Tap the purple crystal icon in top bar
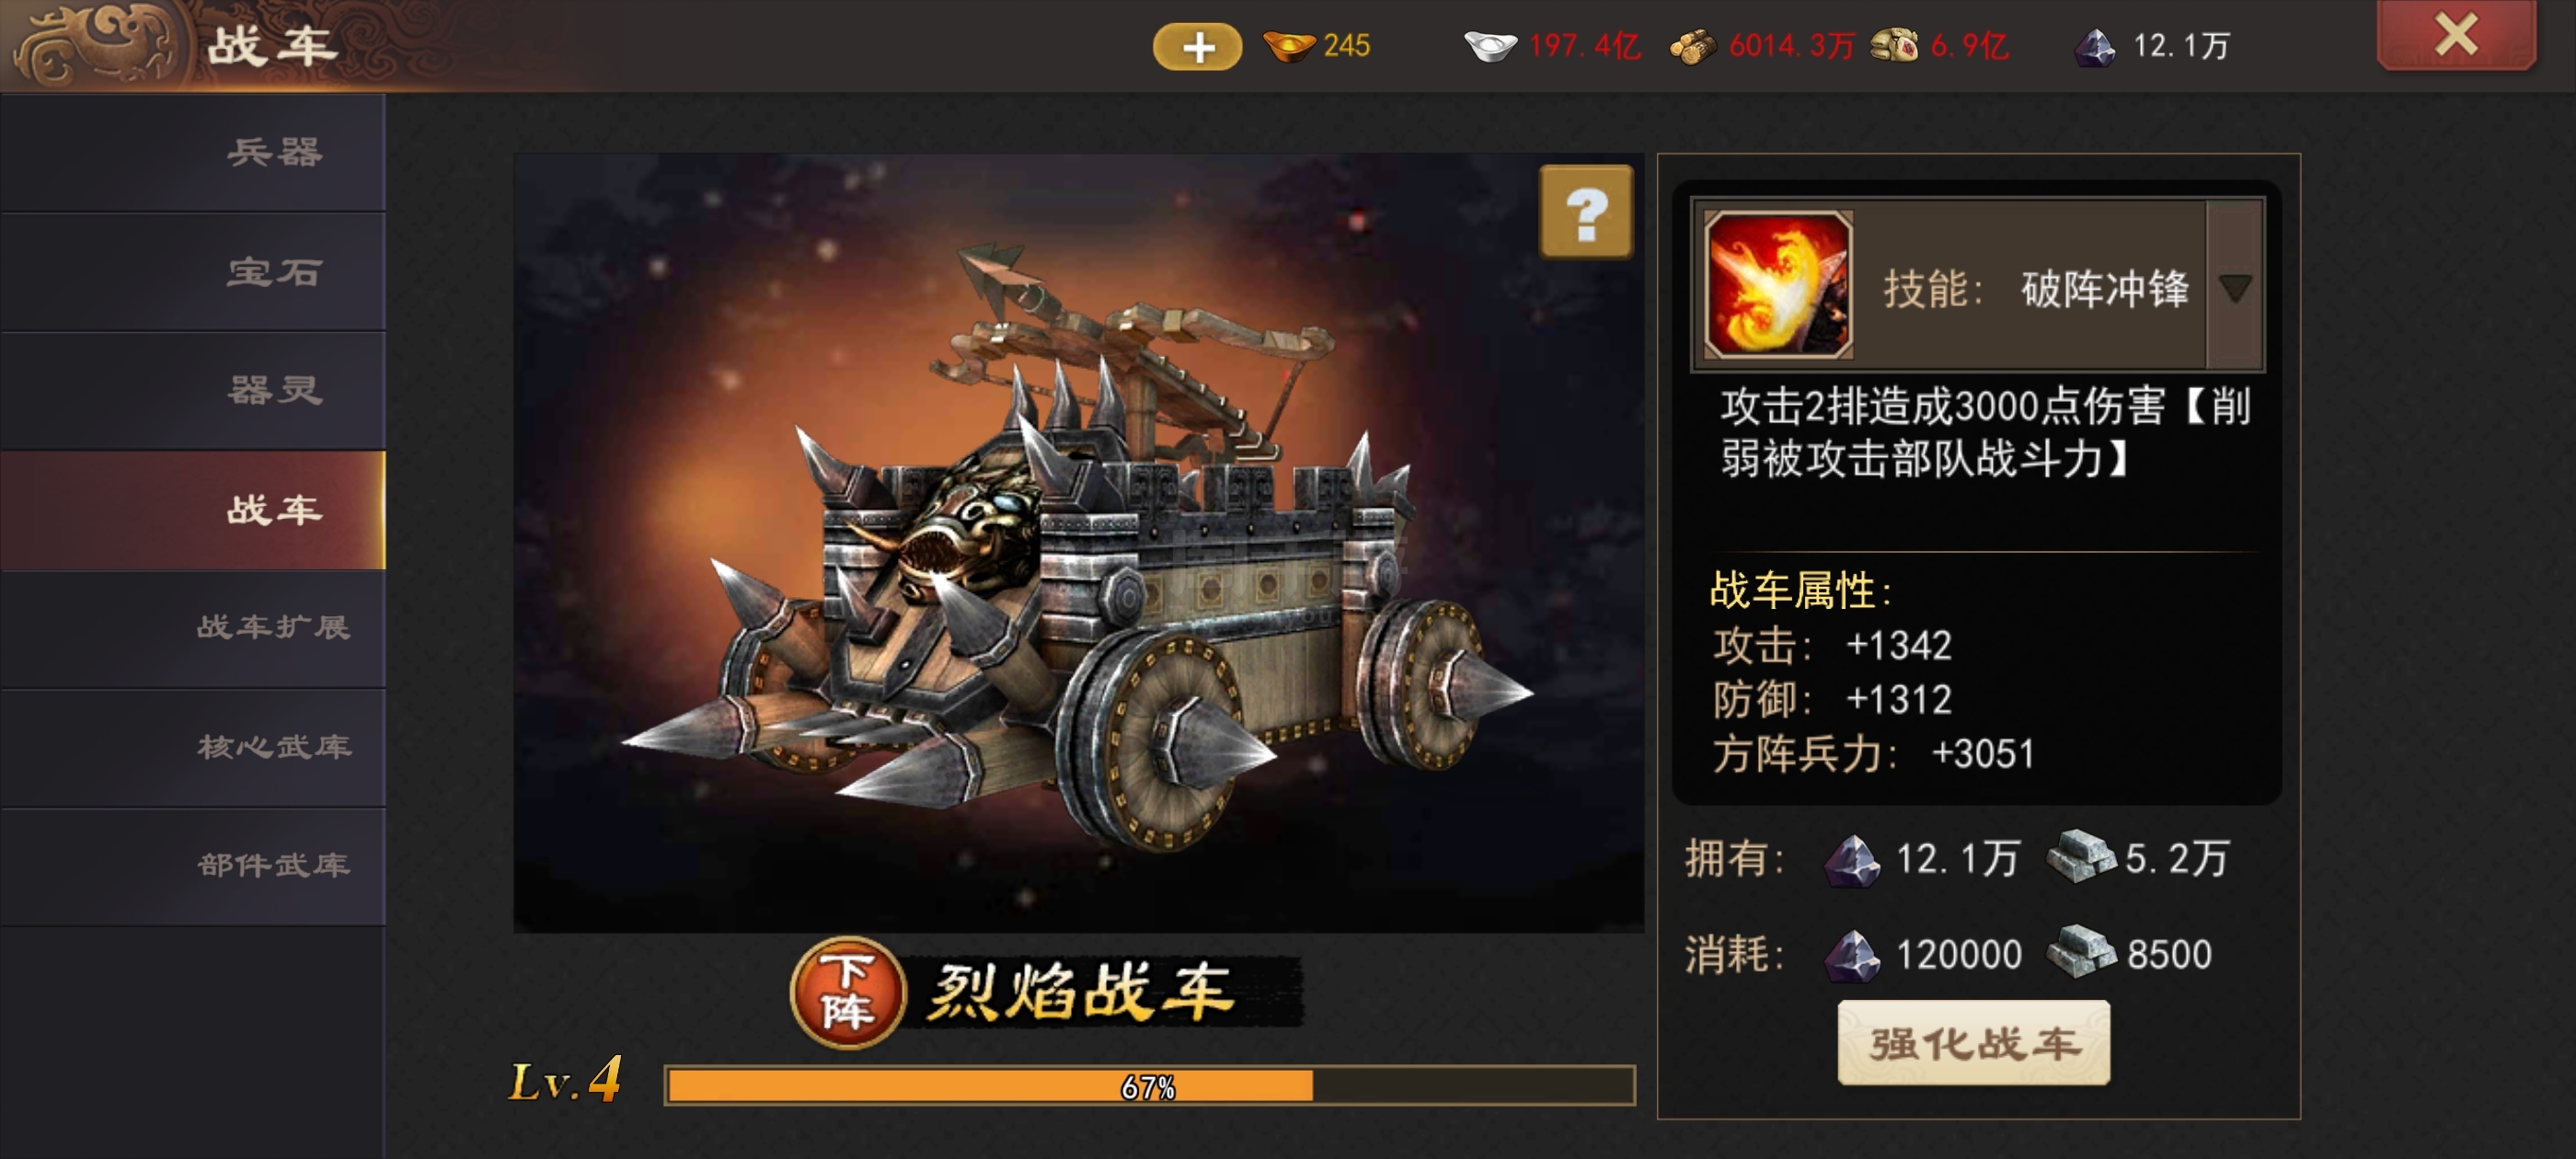Image resolution: width=2576 pixels, height=1159 pixels. pyautogui.click(x=2094, y=46)
